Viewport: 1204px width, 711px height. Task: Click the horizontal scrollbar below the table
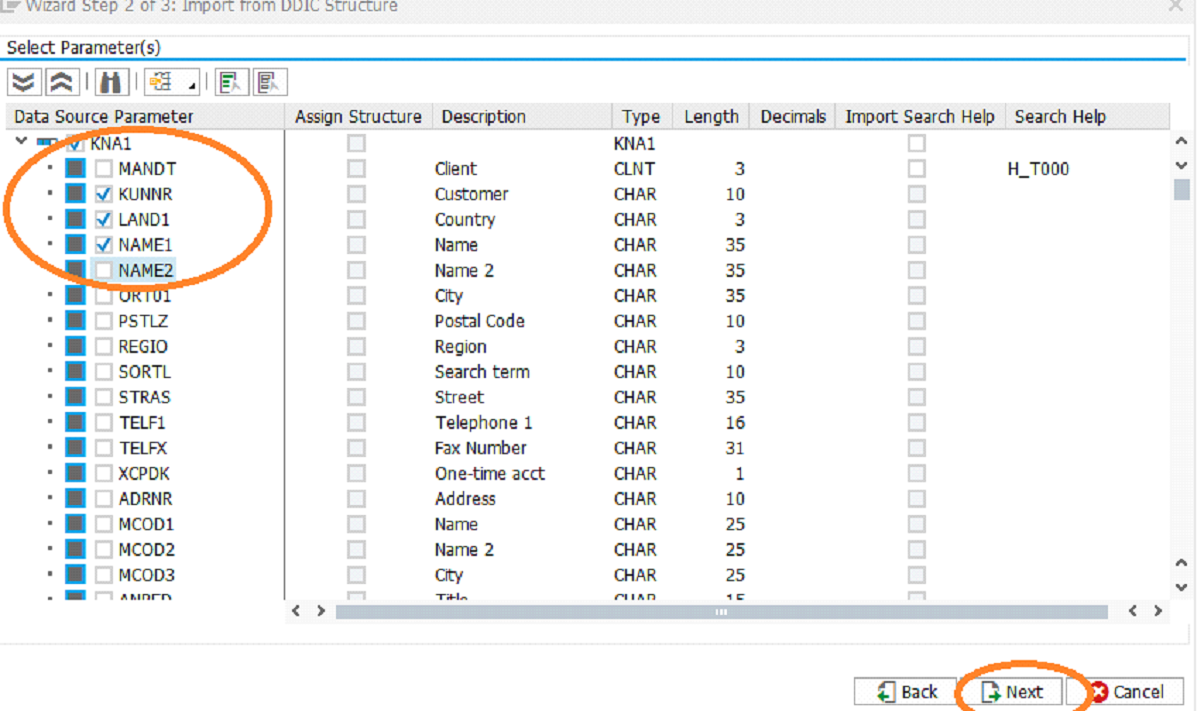(x=722, y=611)
